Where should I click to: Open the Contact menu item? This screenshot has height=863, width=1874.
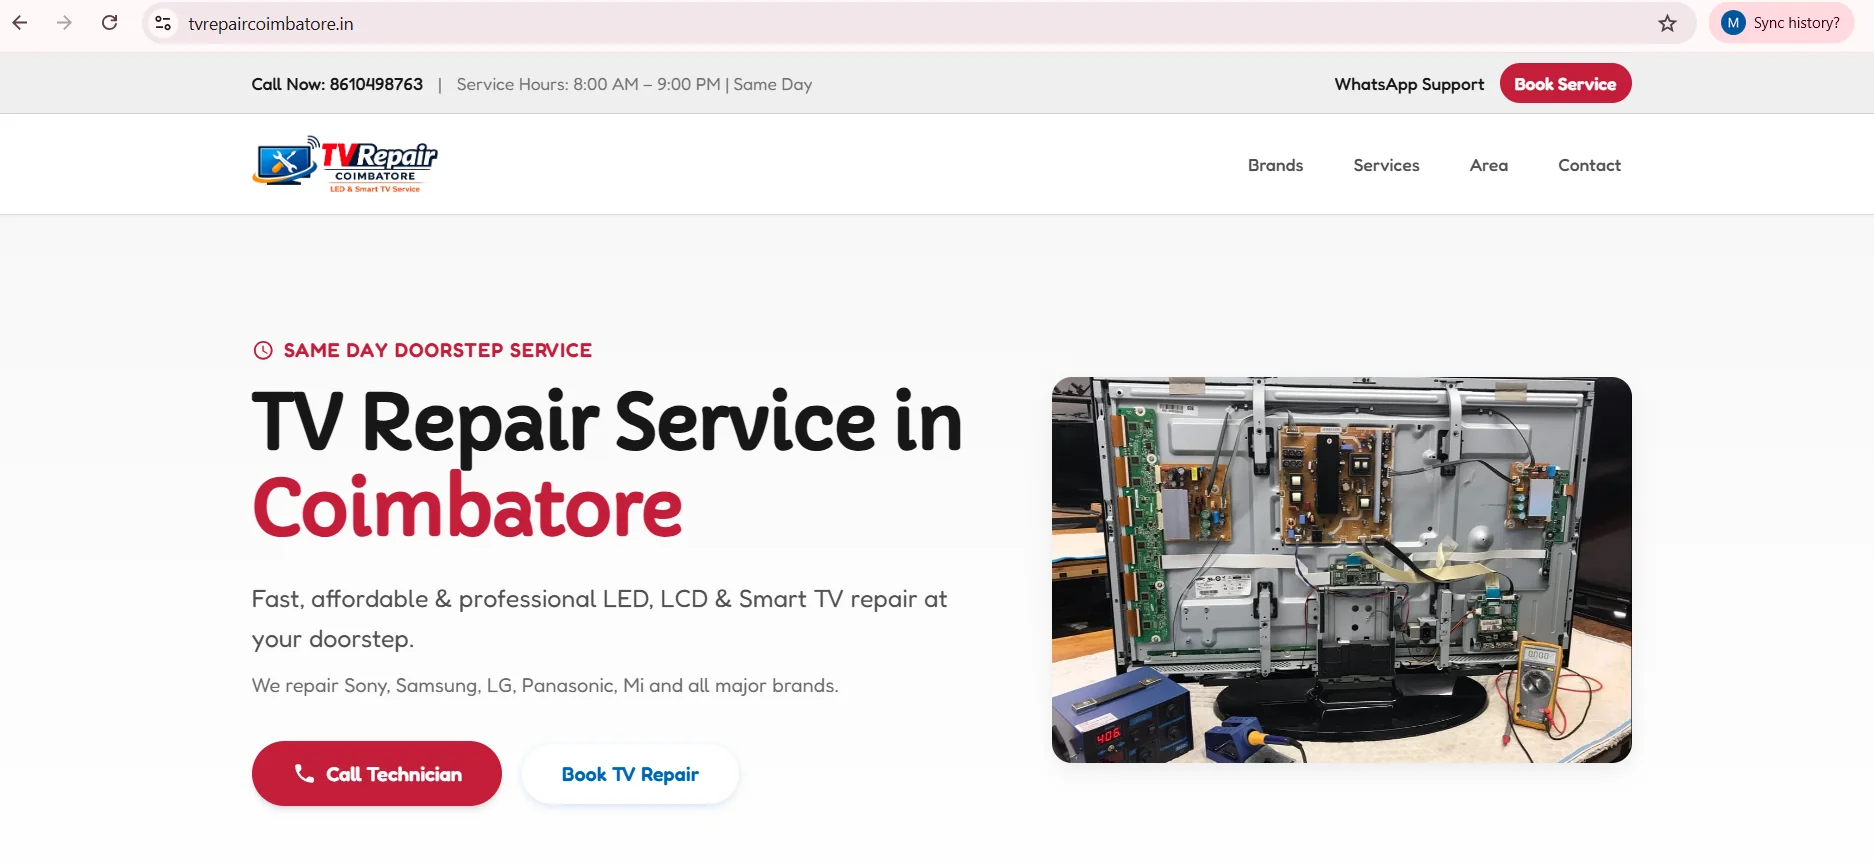1589,165
